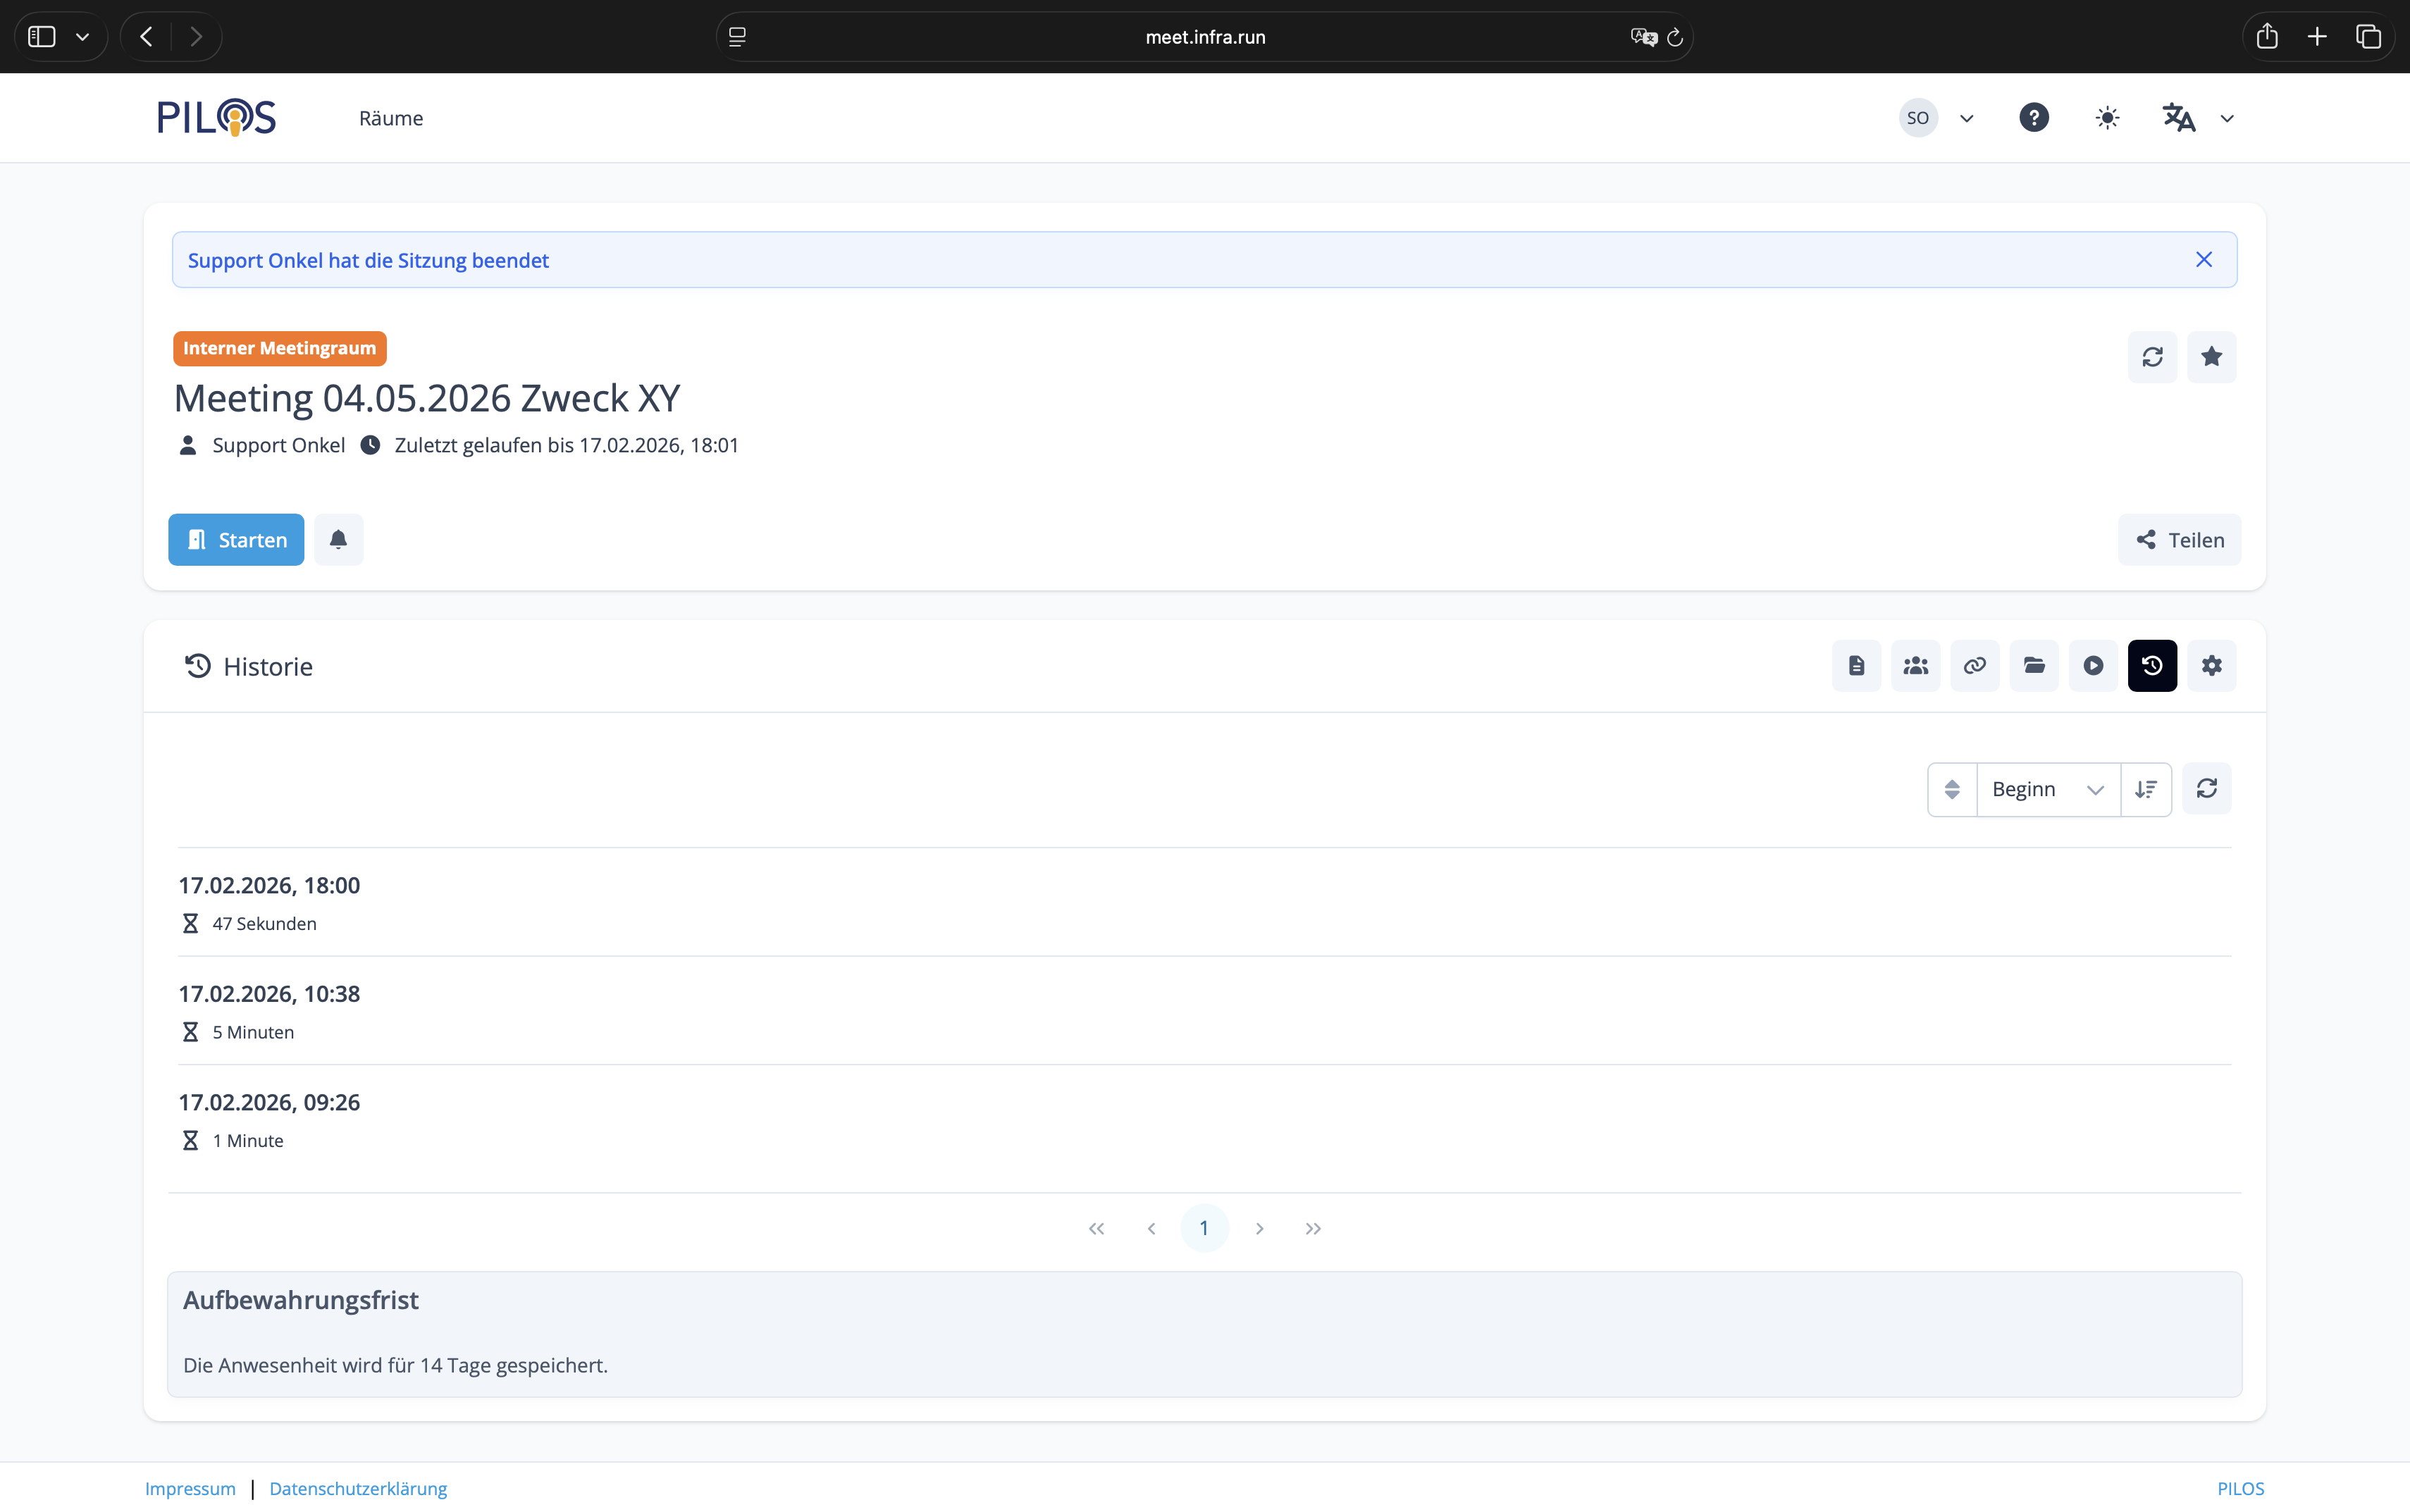Open the files folder tab icon
This screenshot has height=1512, width=2410.
(2034, 666)
